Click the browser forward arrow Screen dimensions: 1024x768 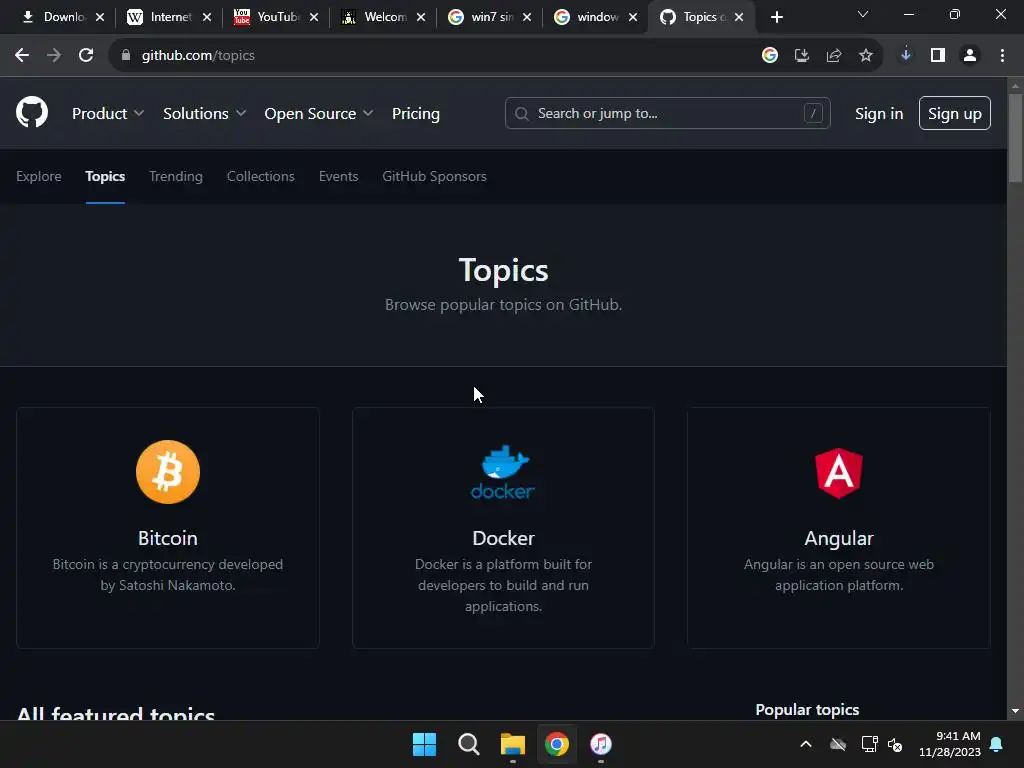(x=54, y=56)
